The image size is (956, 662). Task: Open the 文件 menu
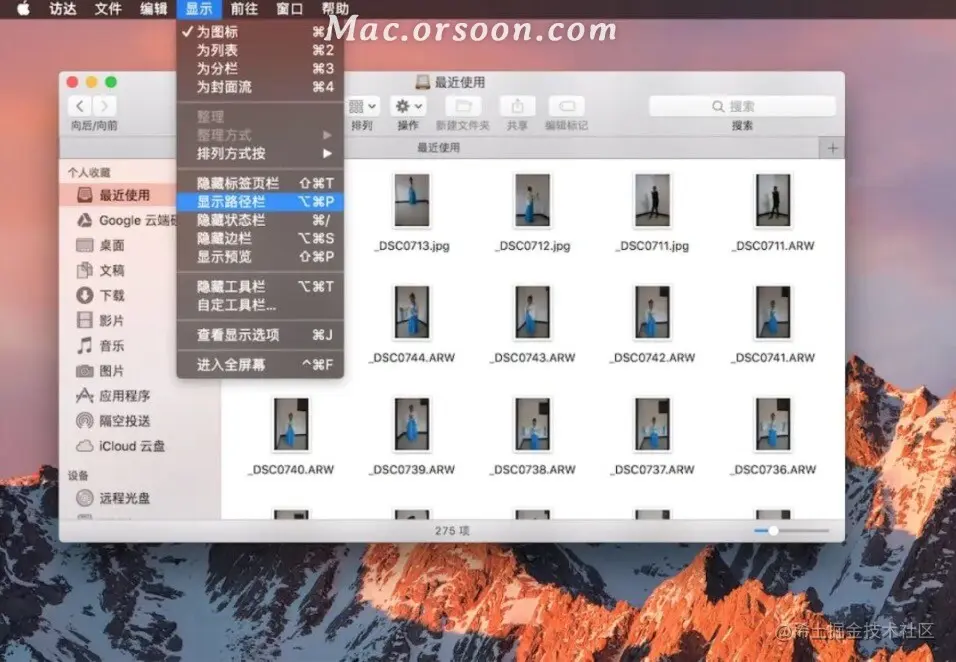click(x=108, y=9)
